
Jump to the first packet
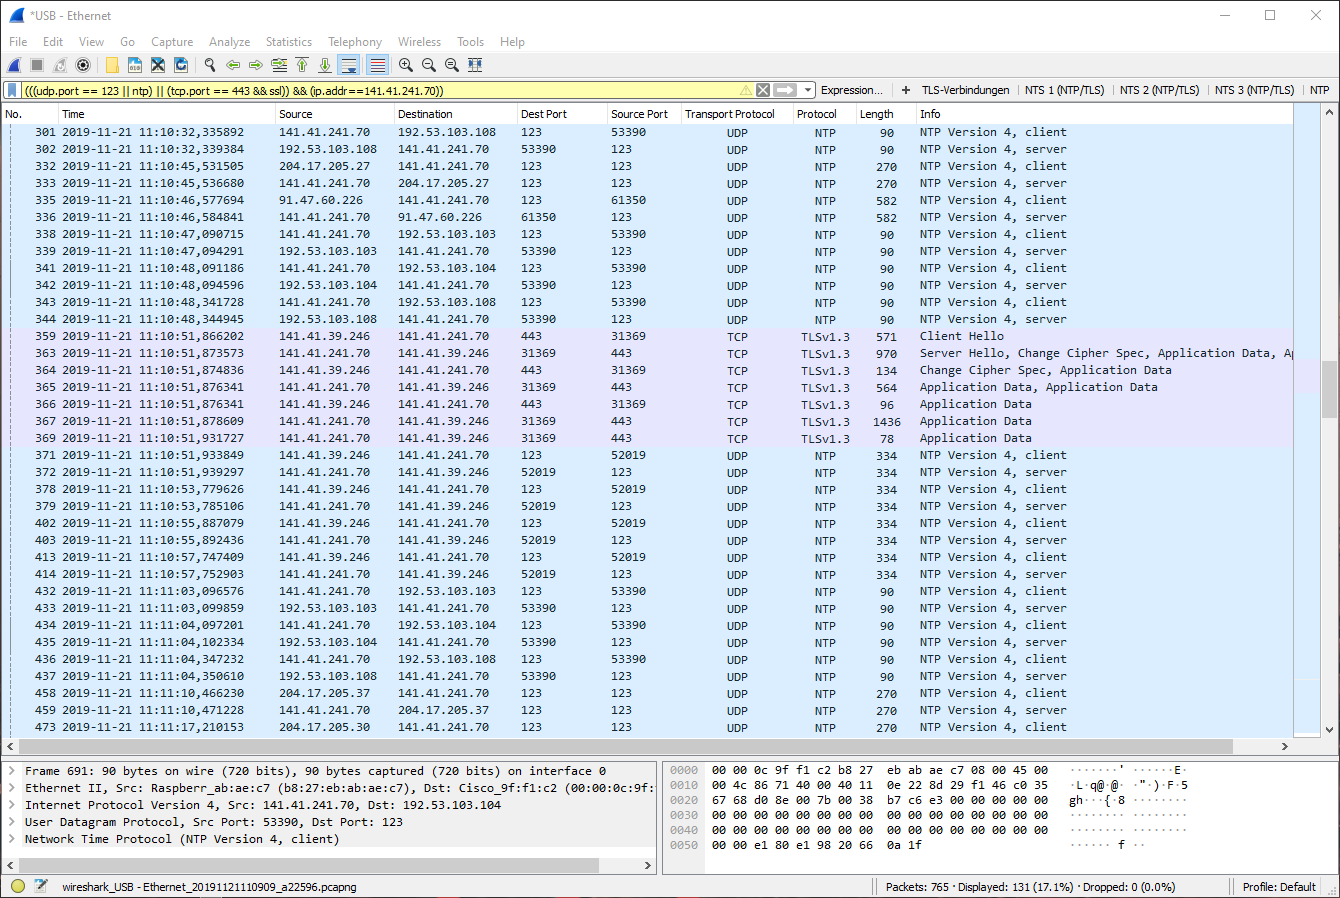[302, 65]
